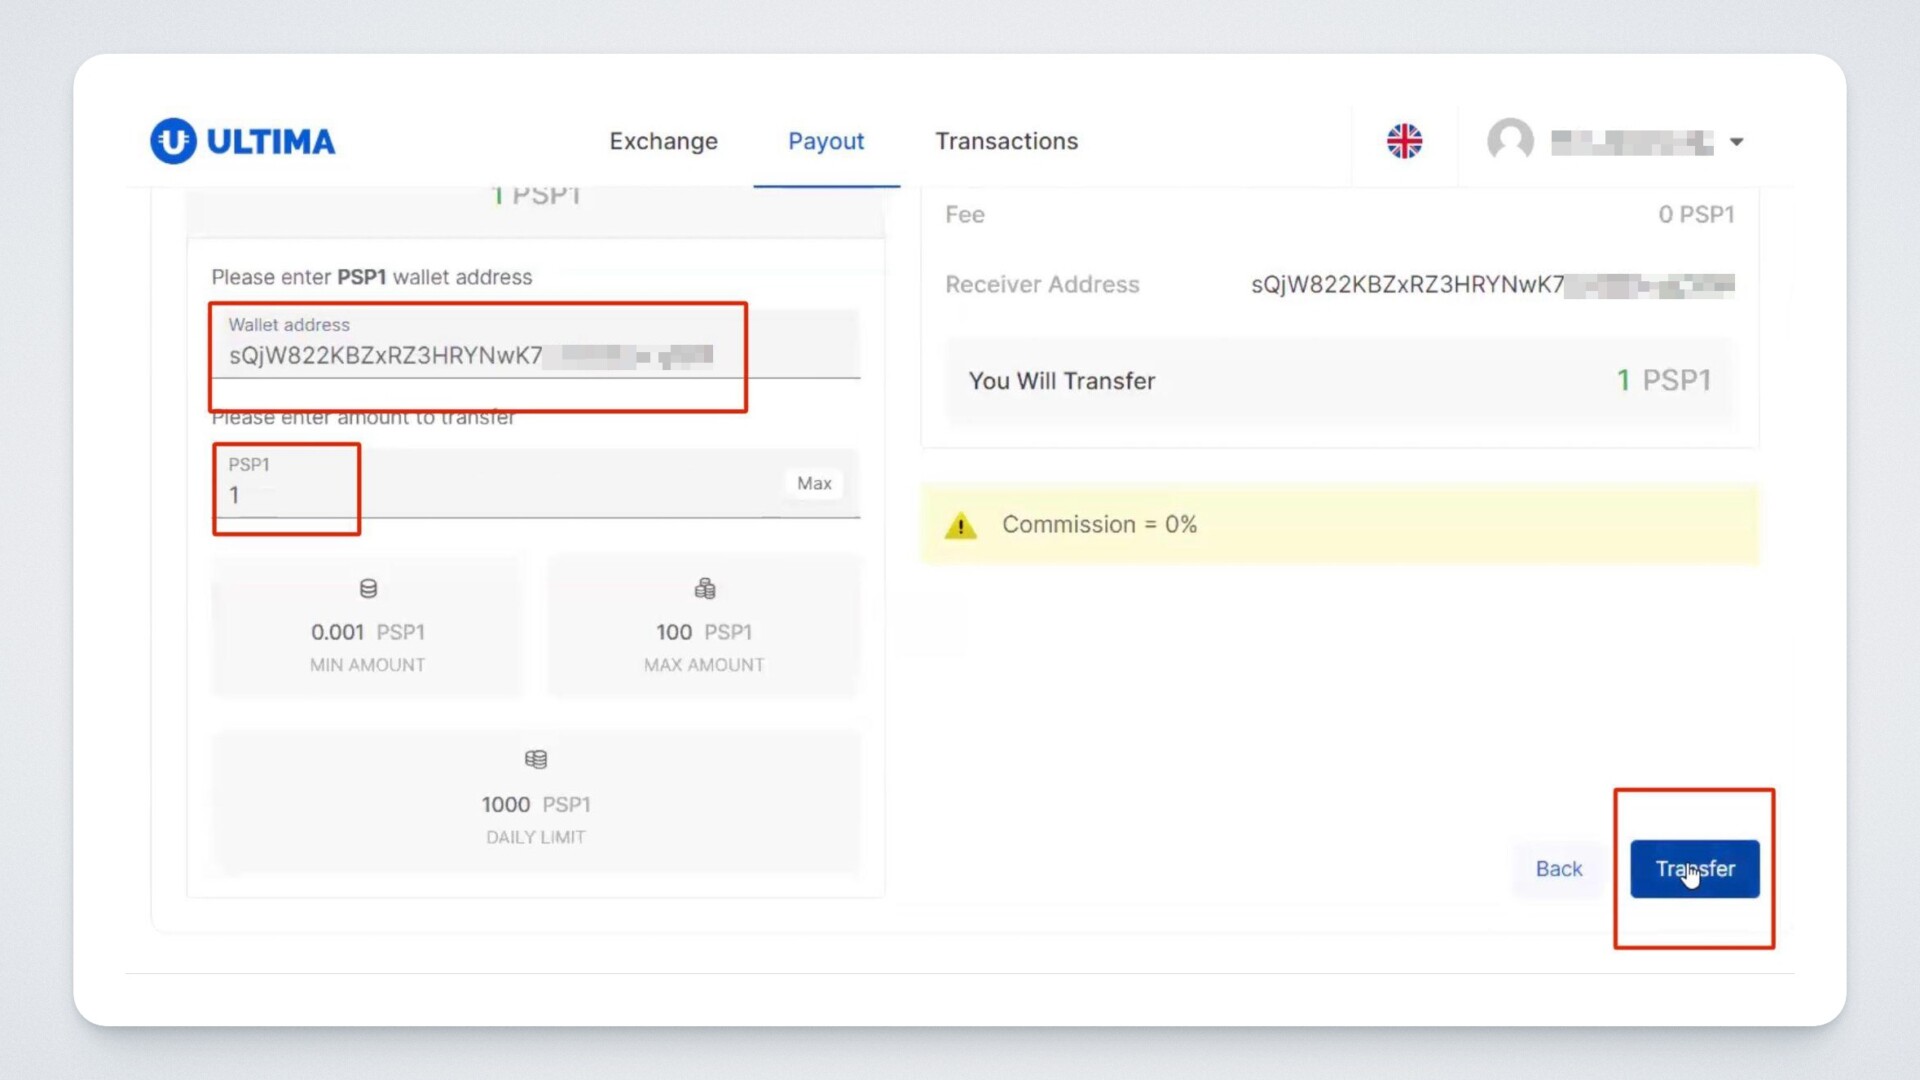Click the Back button
The width and height of the screenshot is (1920, 1080).
tap(1558, 869)
